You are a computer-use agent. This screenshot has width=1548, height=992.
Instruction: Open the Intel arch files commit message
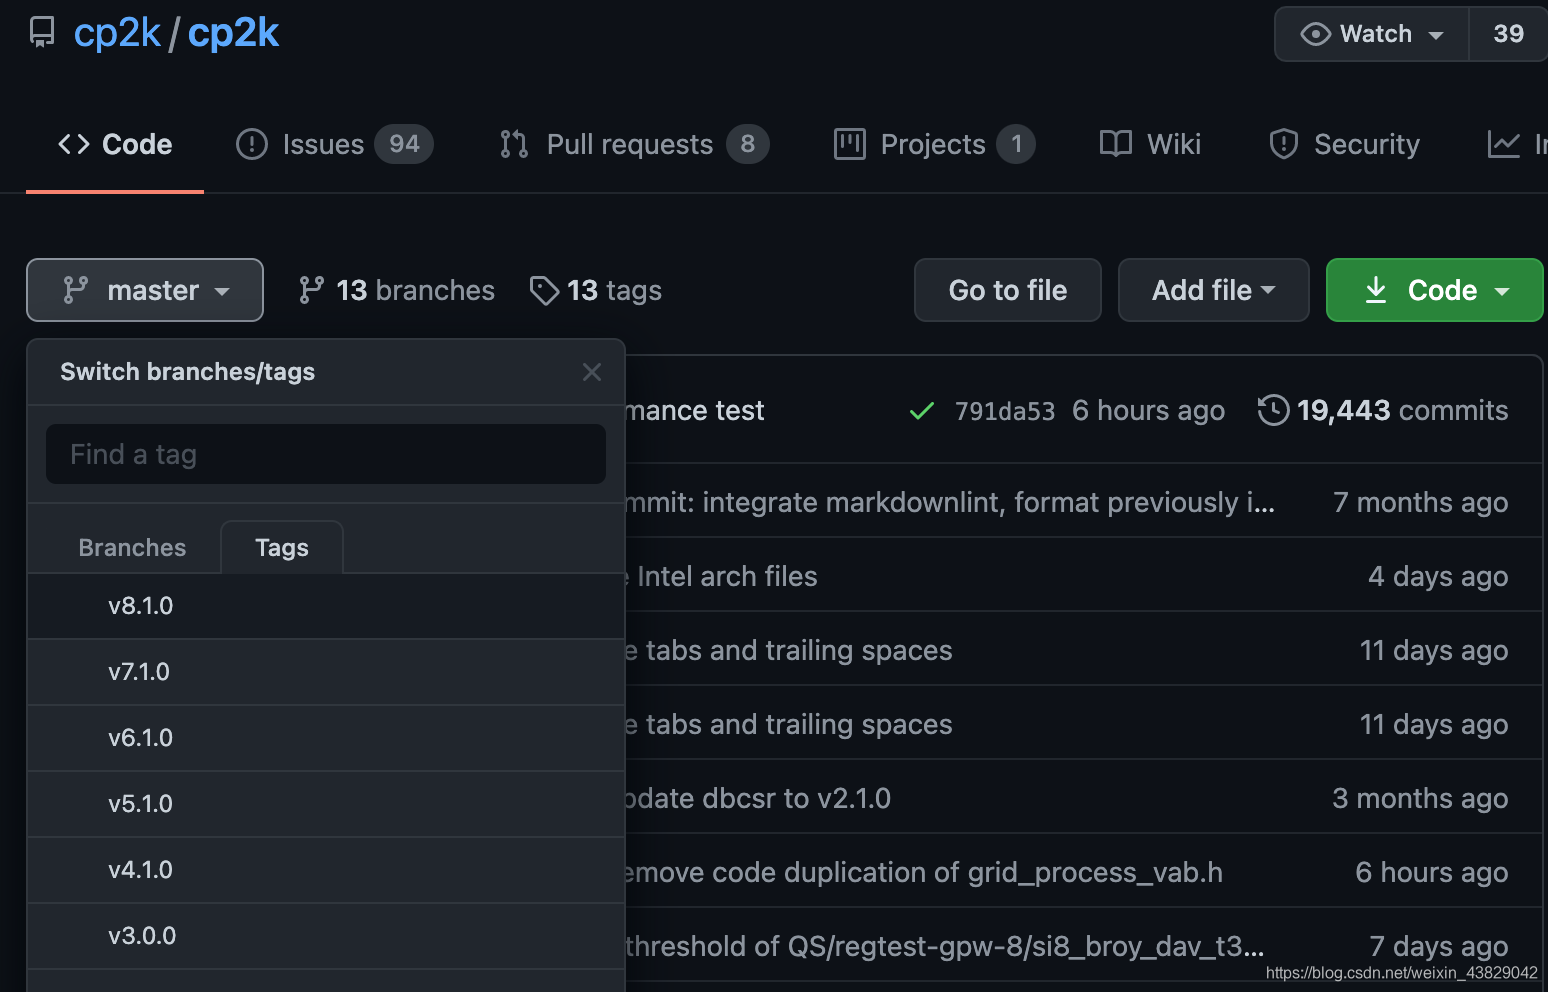click(x=722, y=576)
